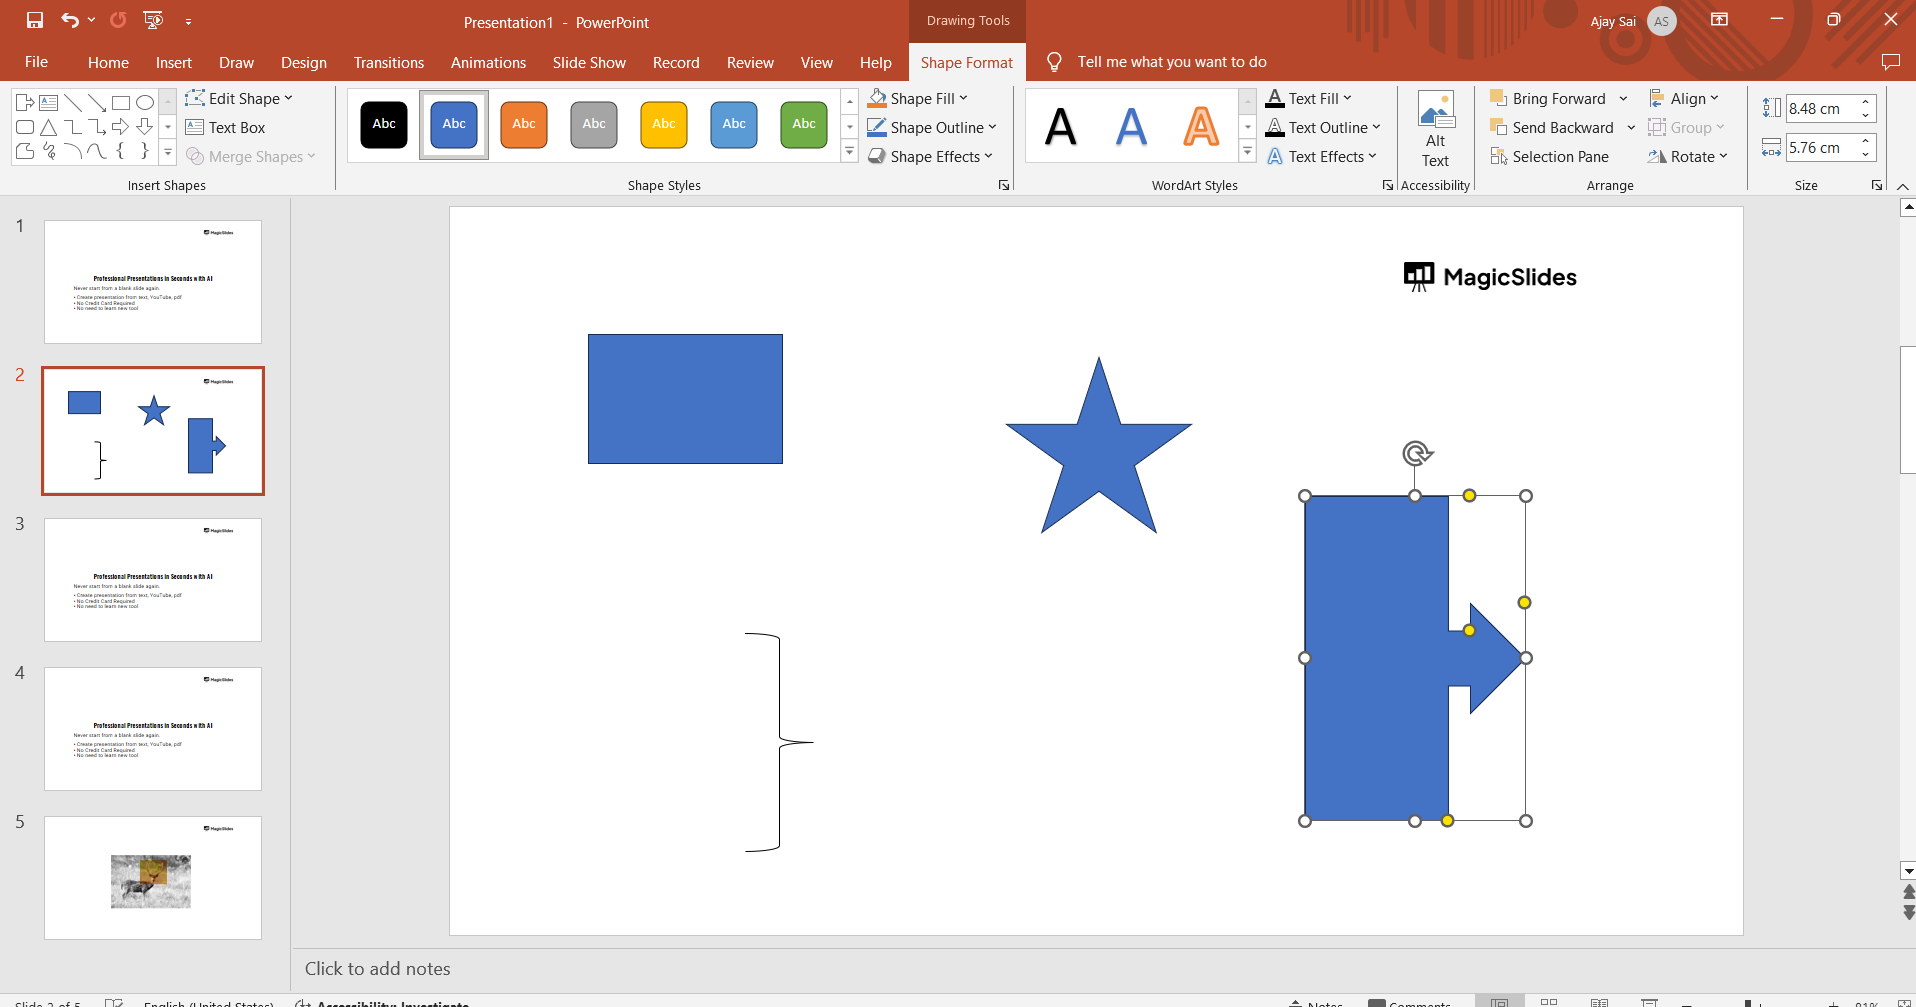Screen dimensions: 1916x1007
Task: Open the Selection Pane
Action: tap(1550, 157)
